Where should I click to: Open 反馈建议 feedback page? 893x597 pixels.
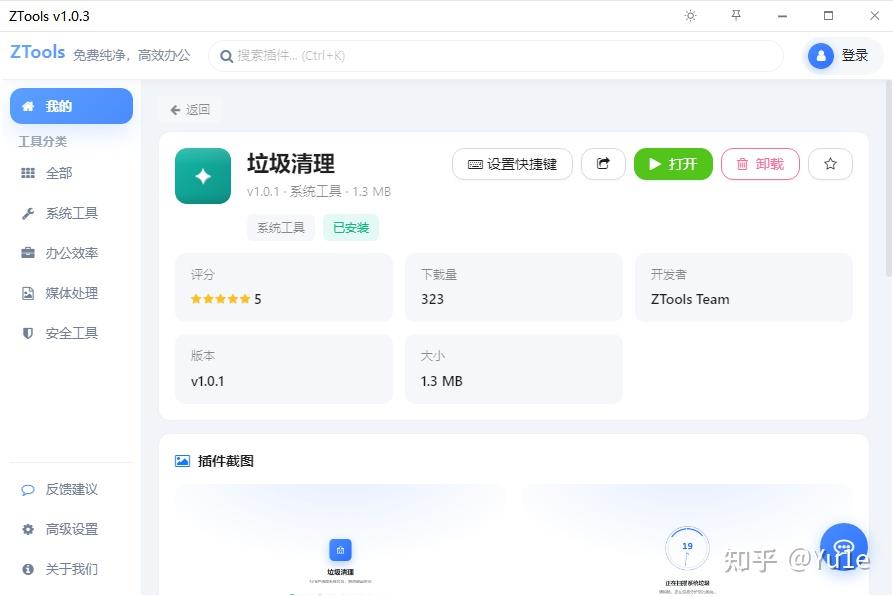coord(71,489)
